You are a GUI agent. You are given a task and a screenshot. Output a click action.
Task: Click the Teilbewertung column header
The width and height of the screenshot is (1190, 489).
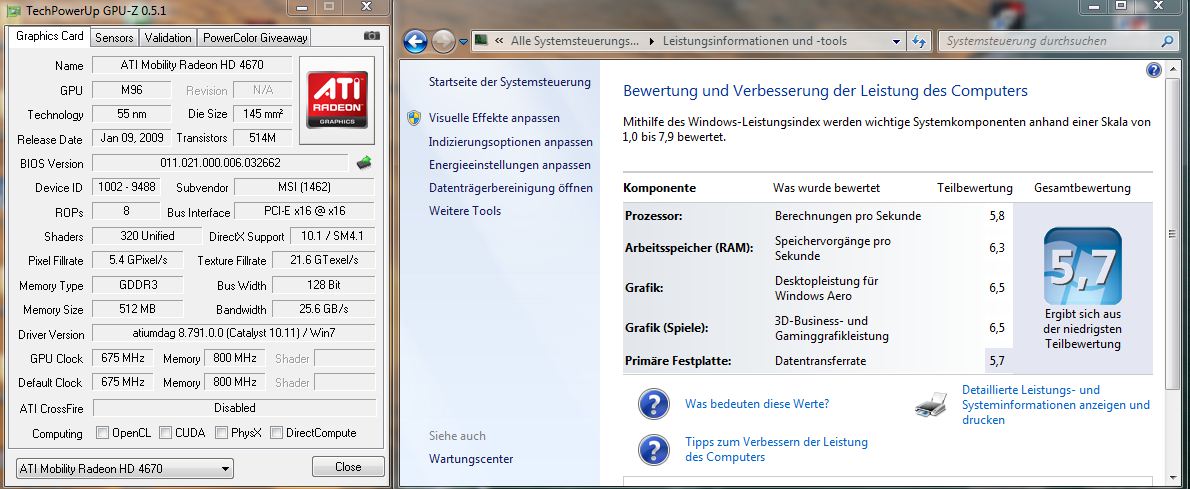pos(974,188)
